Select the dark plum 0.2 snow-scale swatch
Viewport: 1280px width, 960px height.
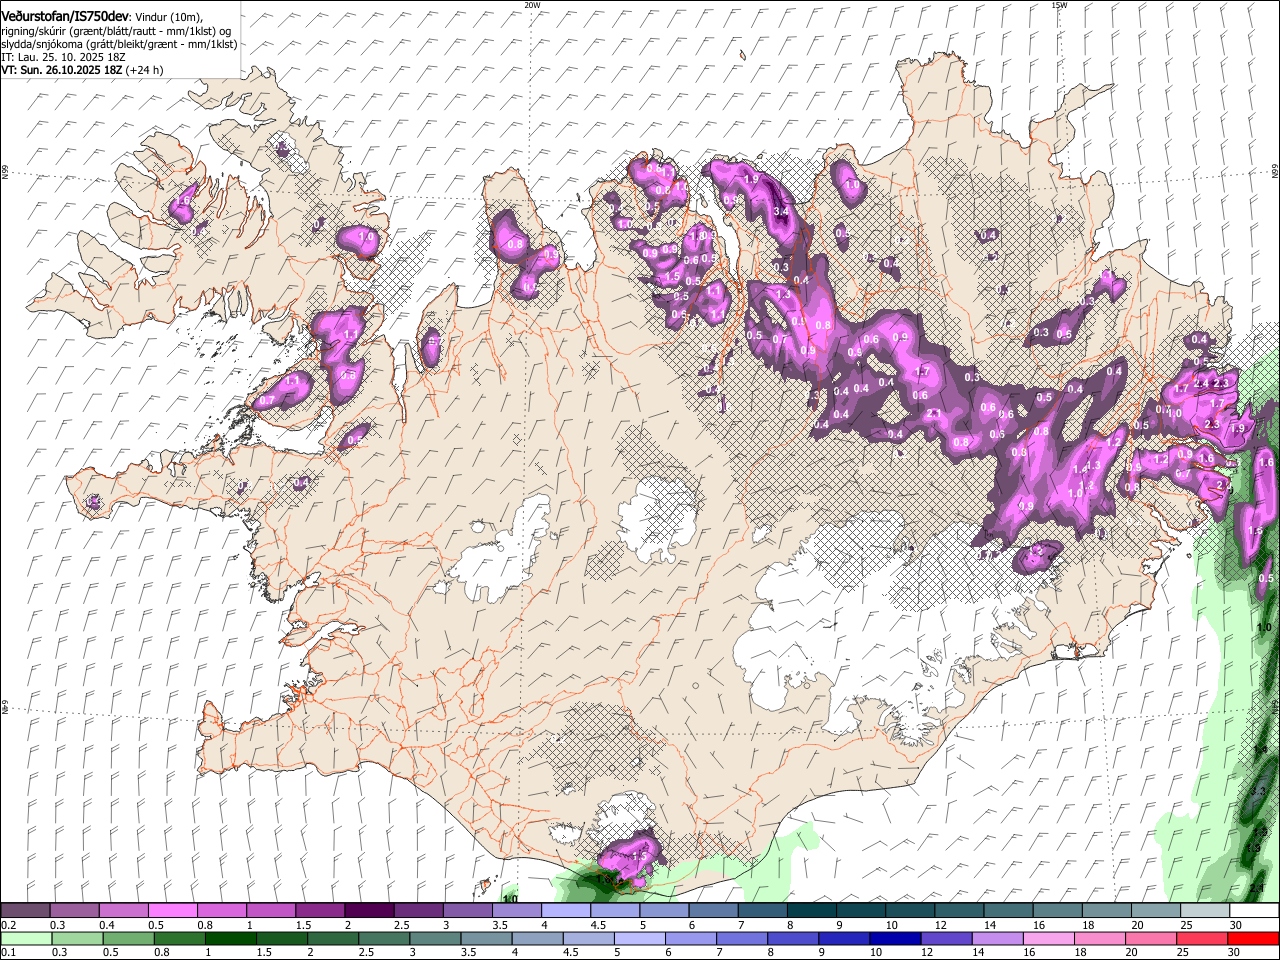point(25,910)
